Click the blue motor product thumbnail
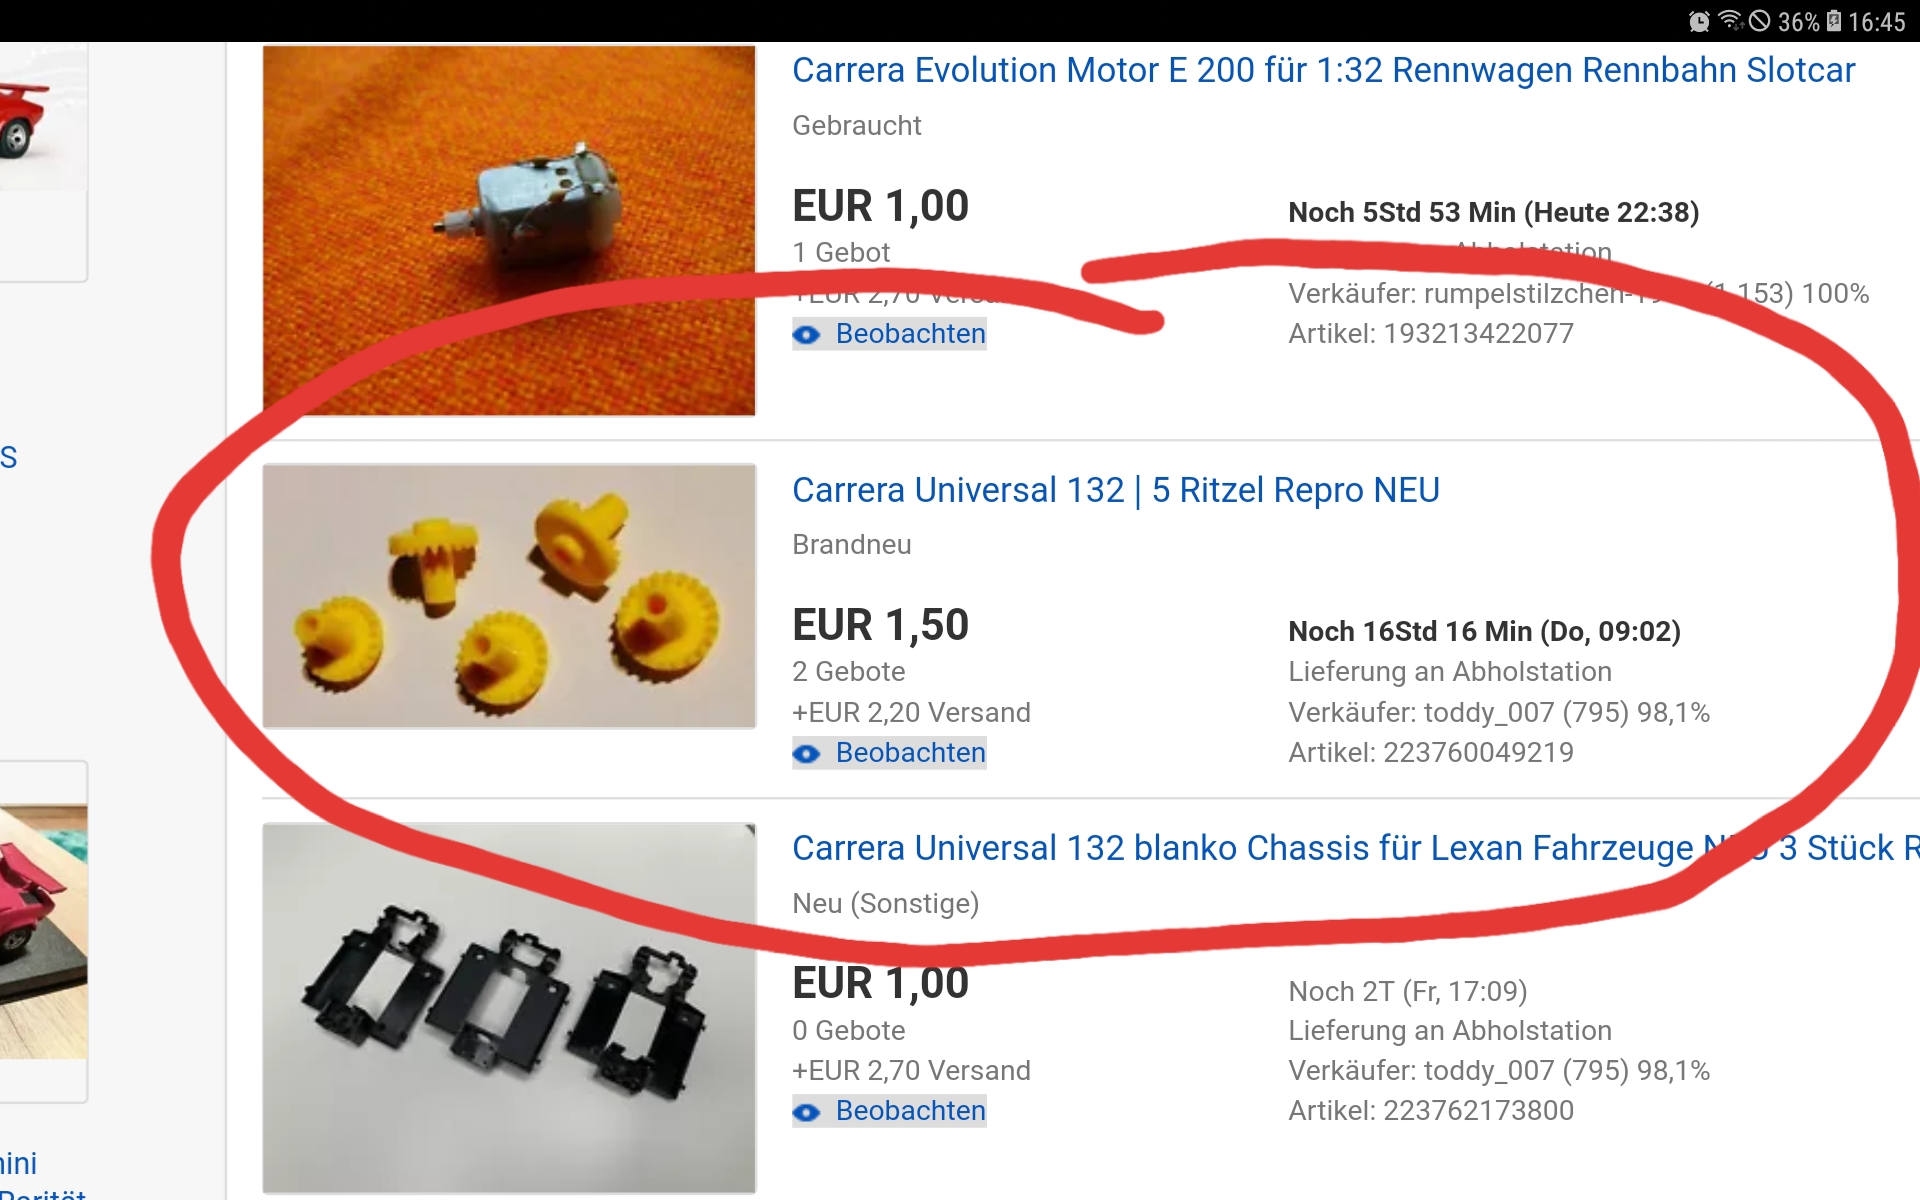The width and height of the screenshot is (1920, 1200). (509, 230)
